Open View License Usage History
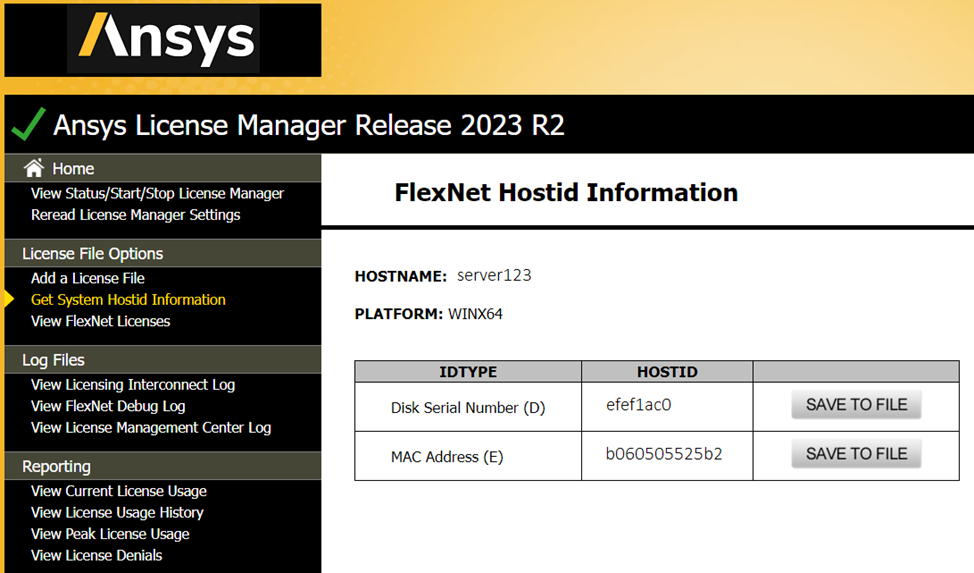This screenshot has width=974, height=573. pyautogui.click(x=117, y=513)
